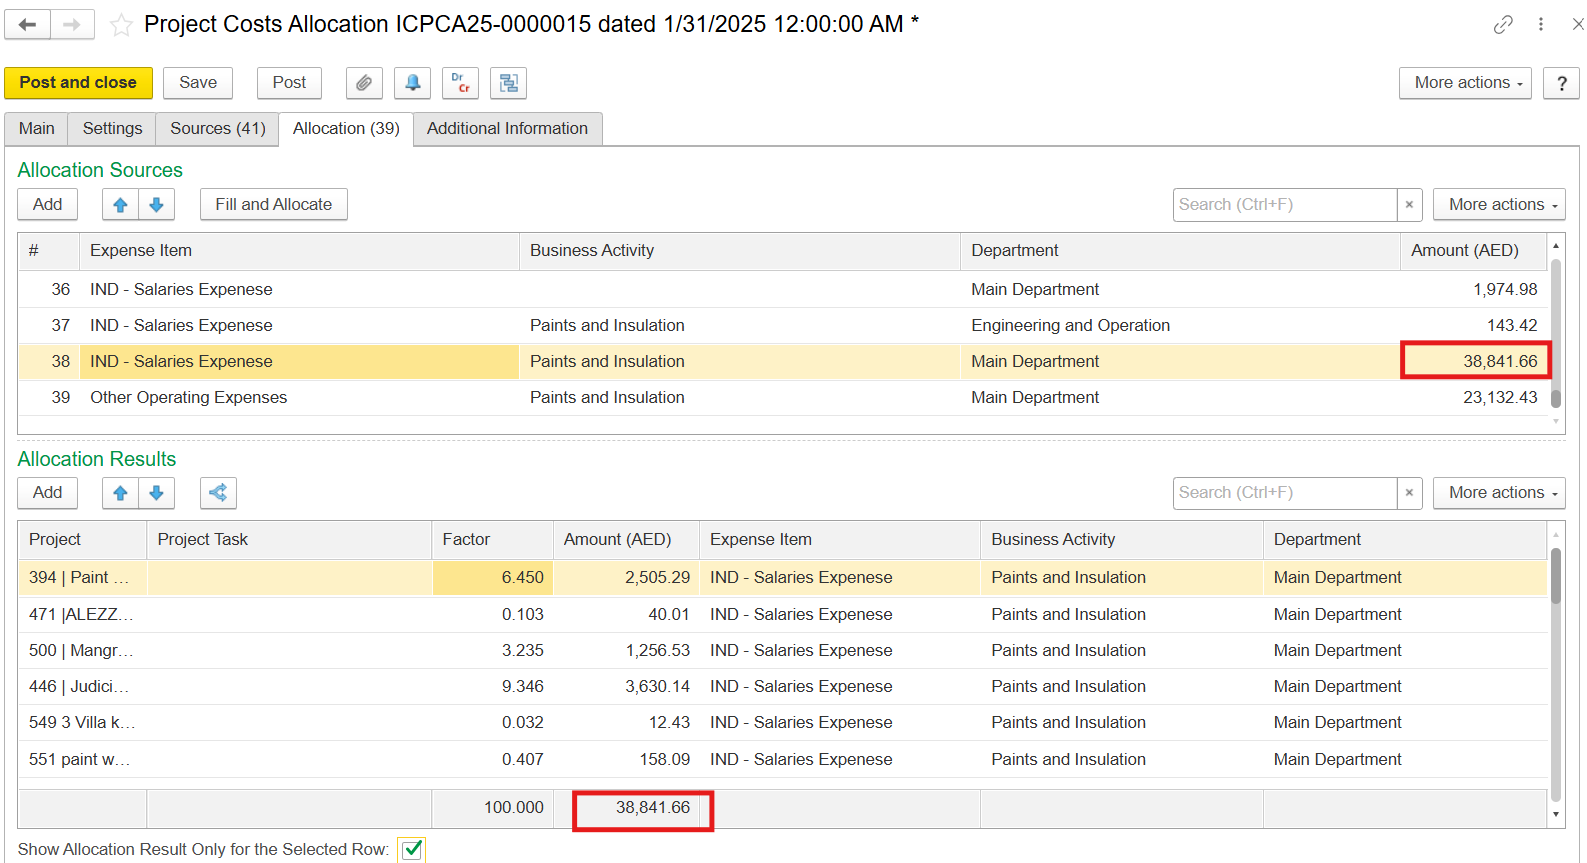Switch to the Sources (41) tab
The image size is (1587, 863).
click(217, 129)
